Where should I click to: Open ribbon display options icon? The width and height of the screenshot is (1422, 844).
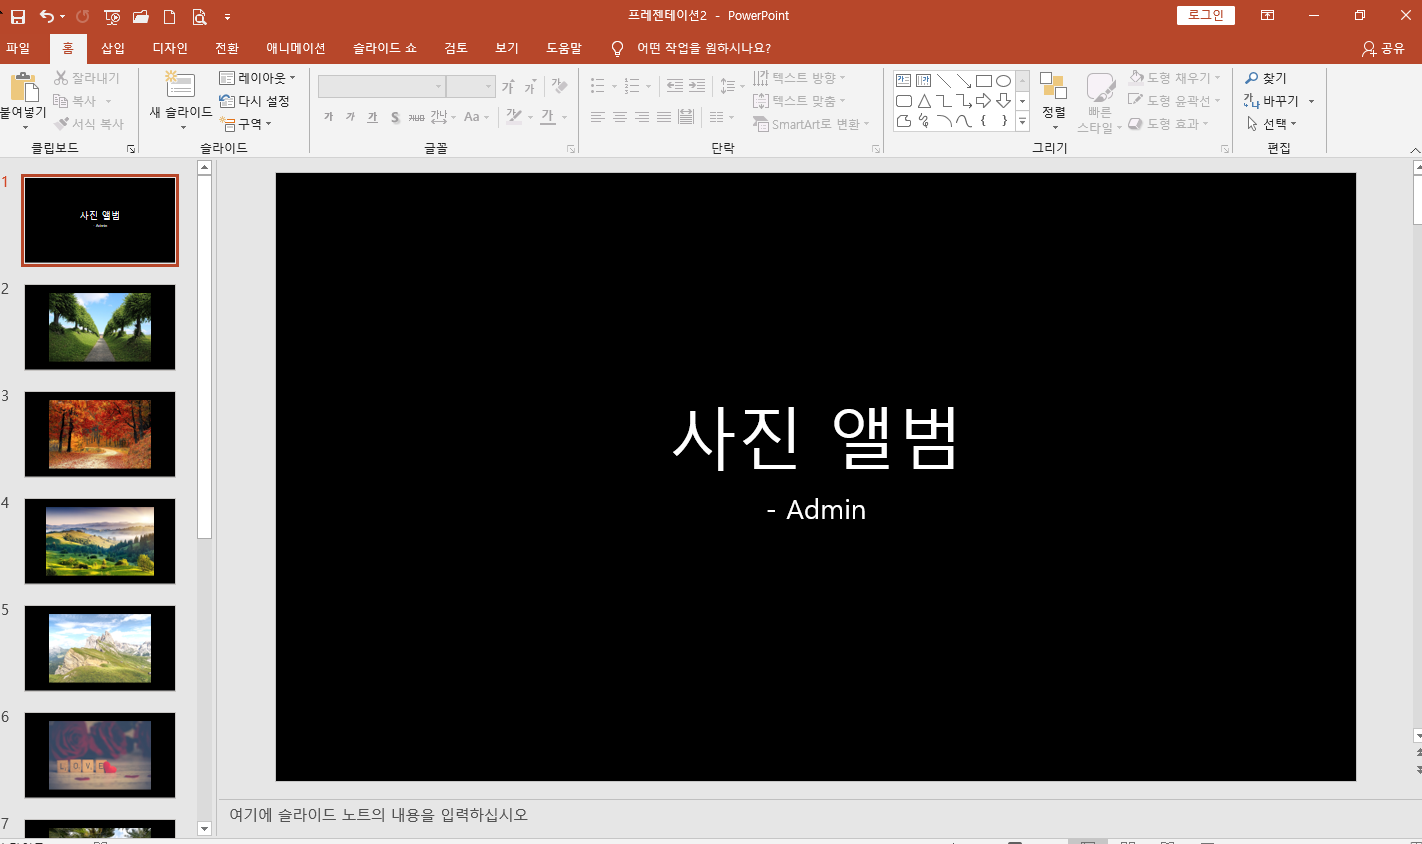(1267, 16)
